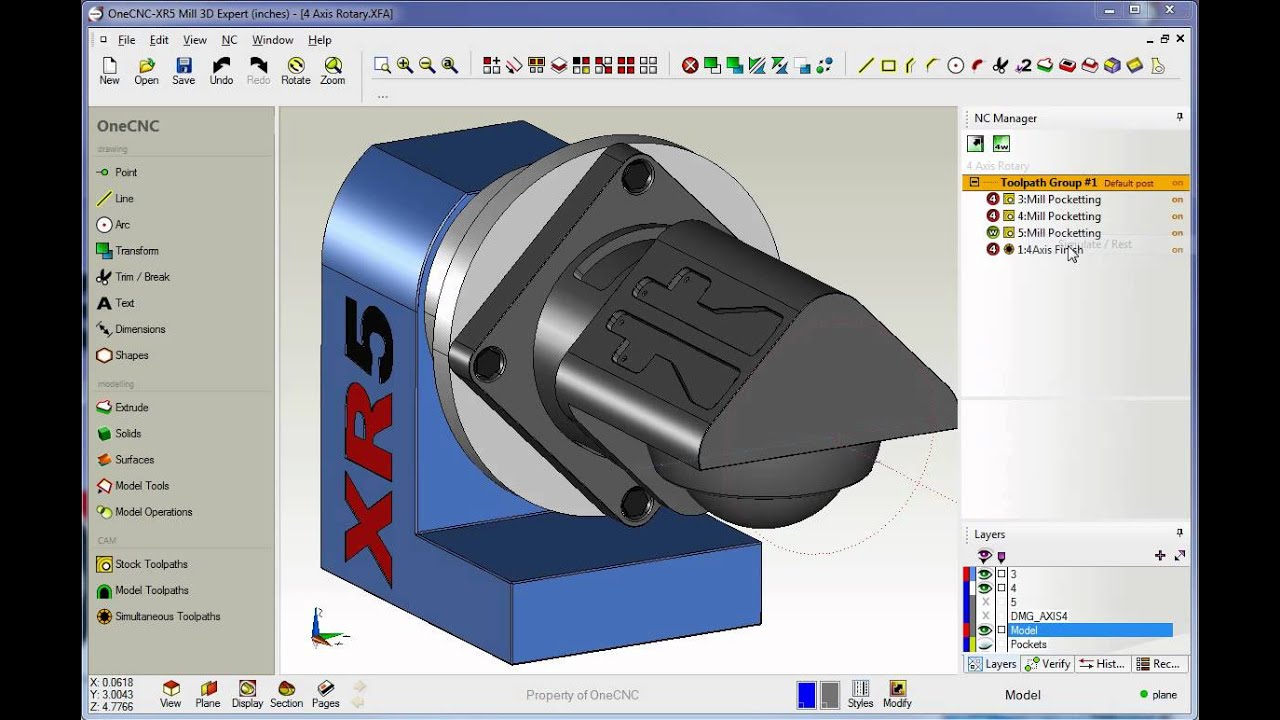Open Model Operations in sidebar

144,511
